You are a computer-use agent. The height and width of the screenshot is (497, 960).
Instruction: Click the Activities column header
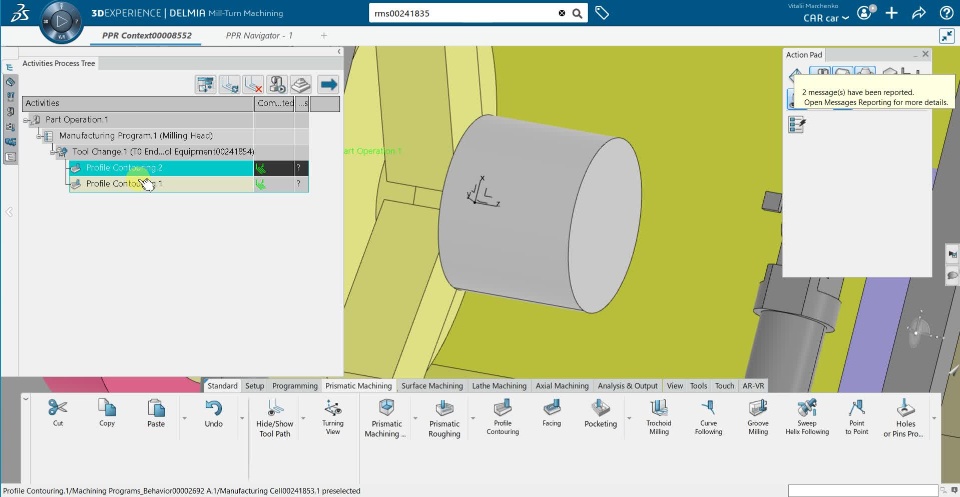pyautogui.click(x=138, y=103)
